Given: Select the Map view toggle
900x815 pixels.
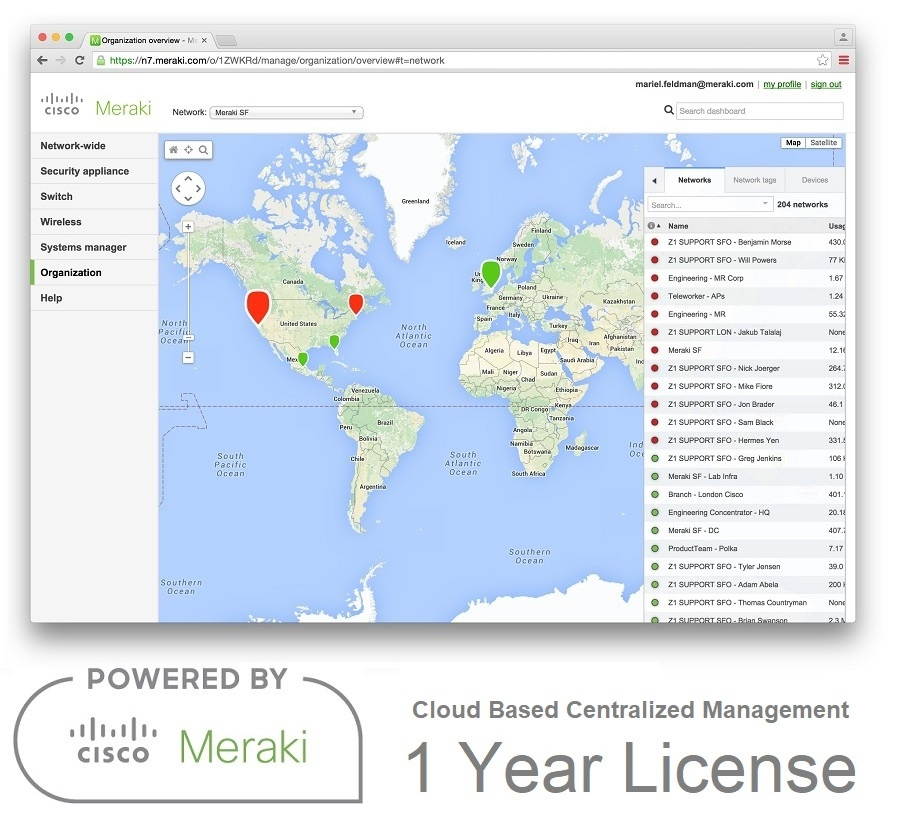Looking at the screenshot, I should coord(792,142).
